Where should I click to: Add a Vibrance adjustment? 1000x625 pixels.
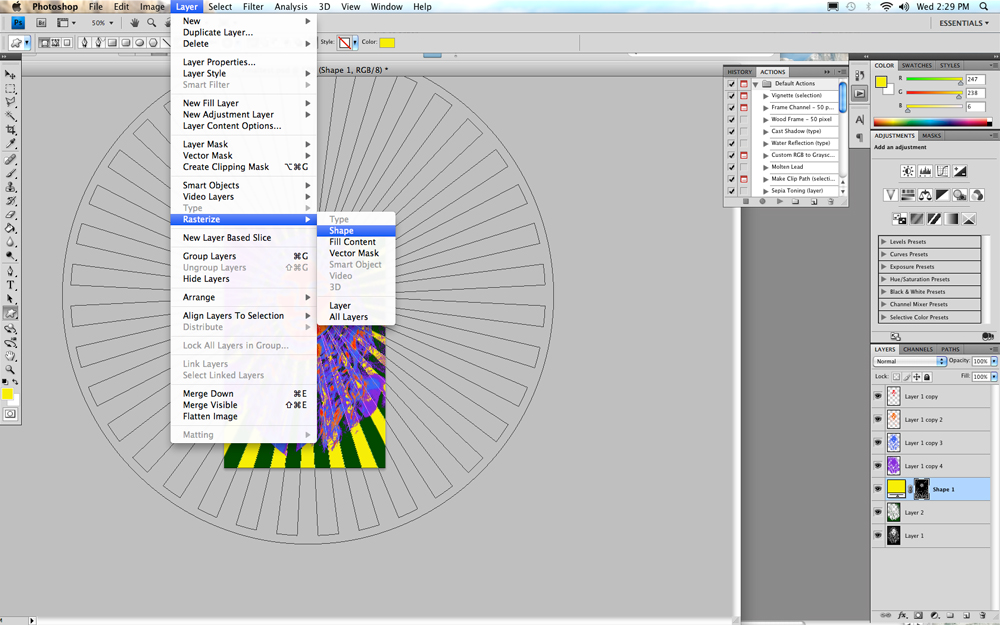pyautogui.click(x=890, y=195)
